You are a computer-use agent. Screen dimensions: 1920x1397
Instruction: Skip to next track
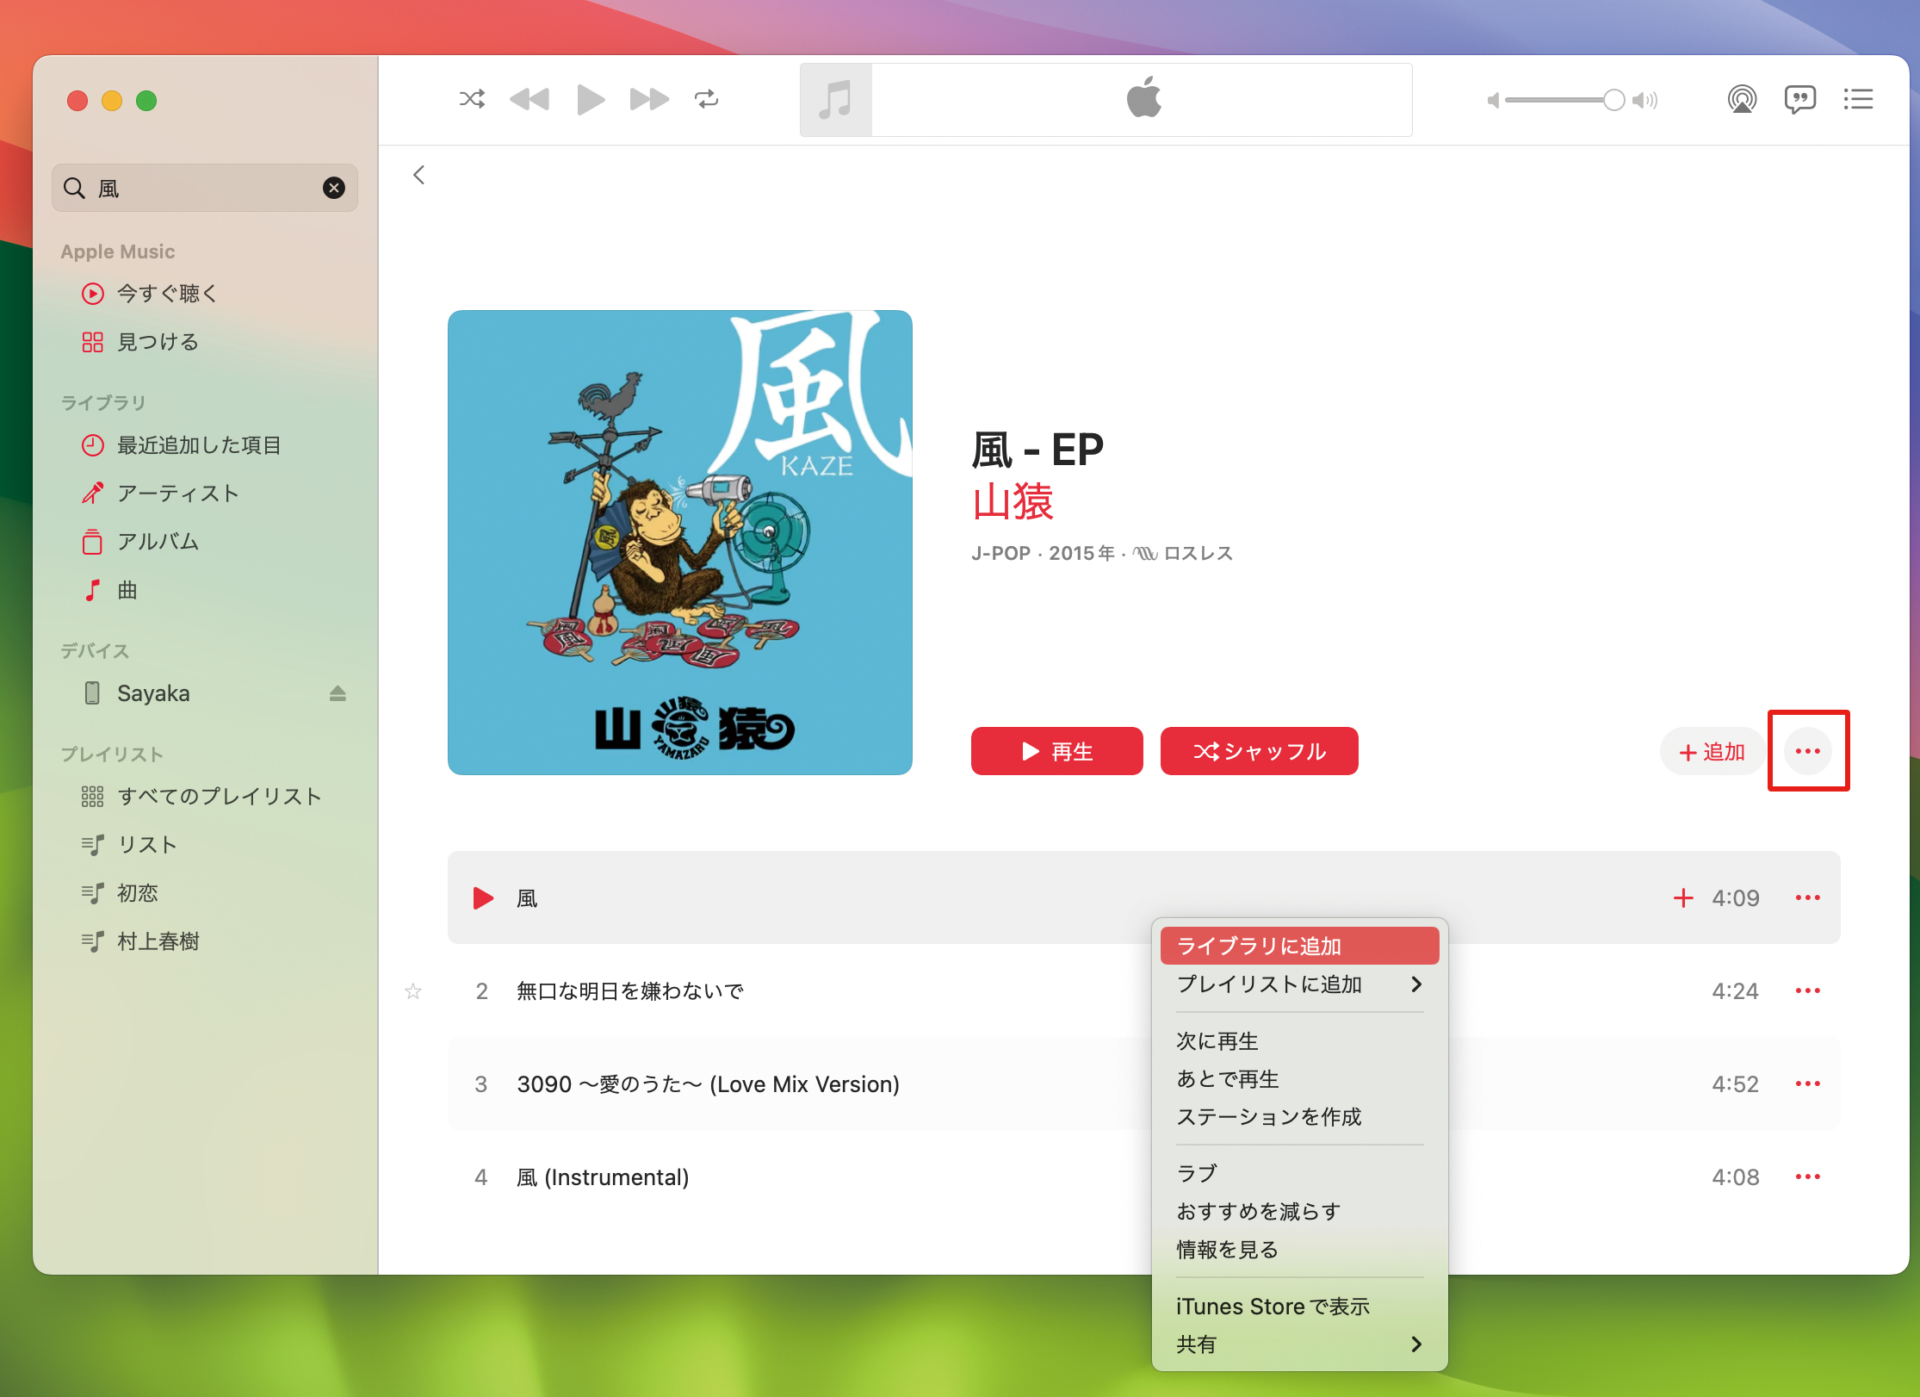[x=649, y=99]
